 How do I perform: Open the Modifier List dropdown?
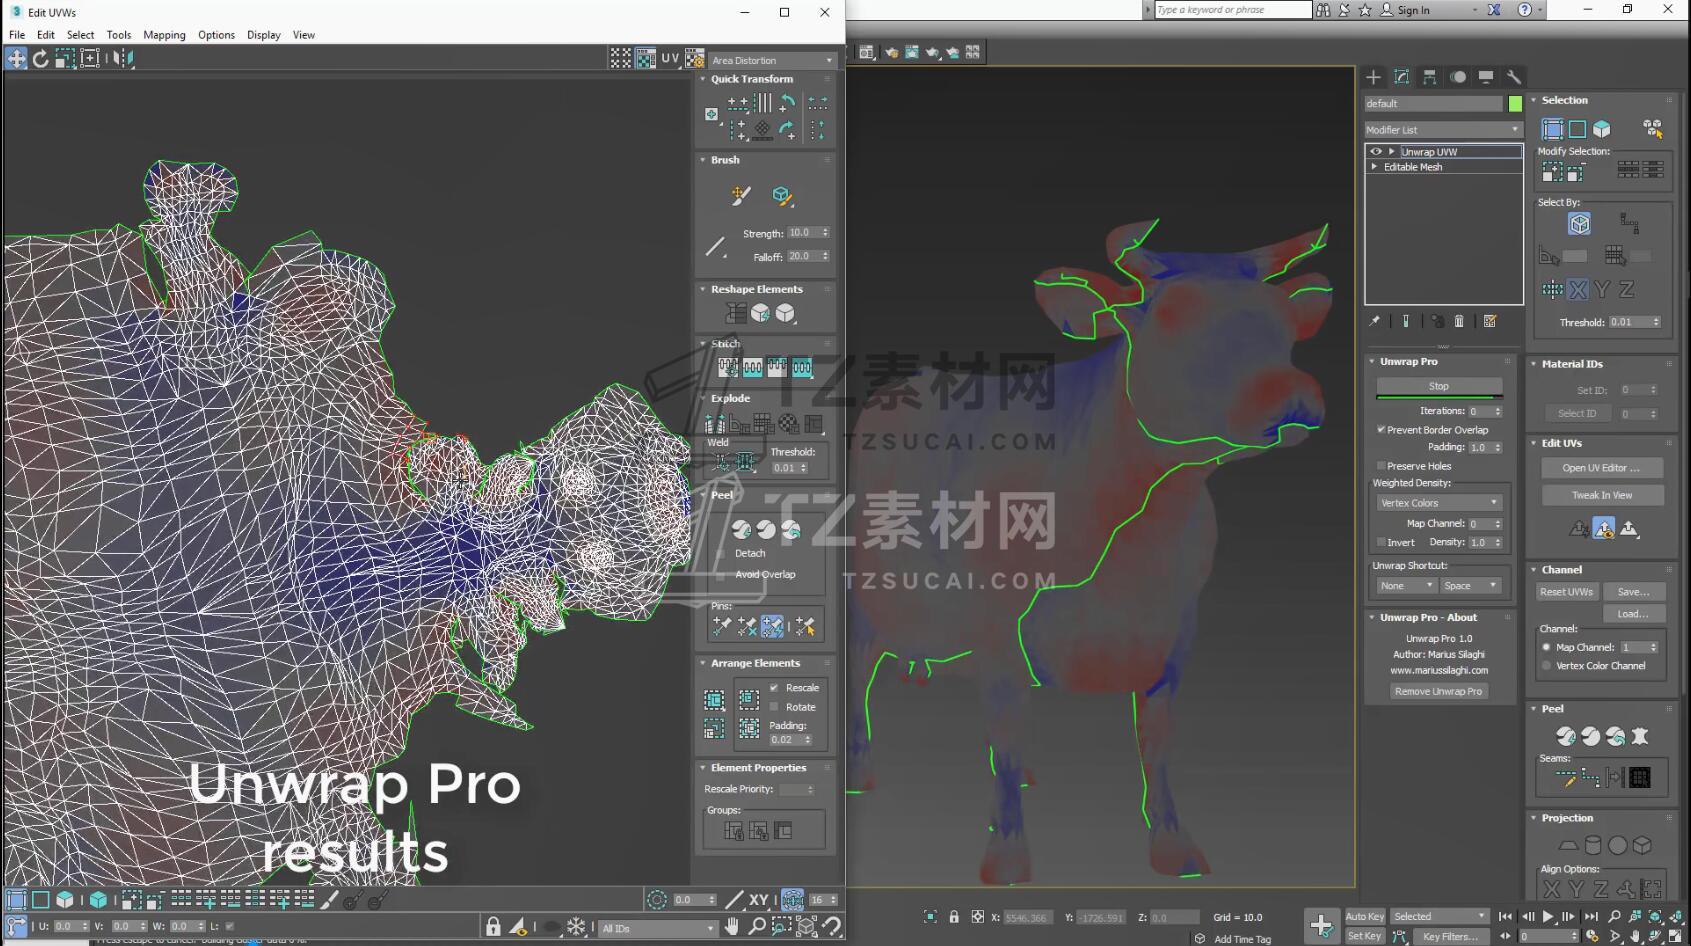point(1442,130)
